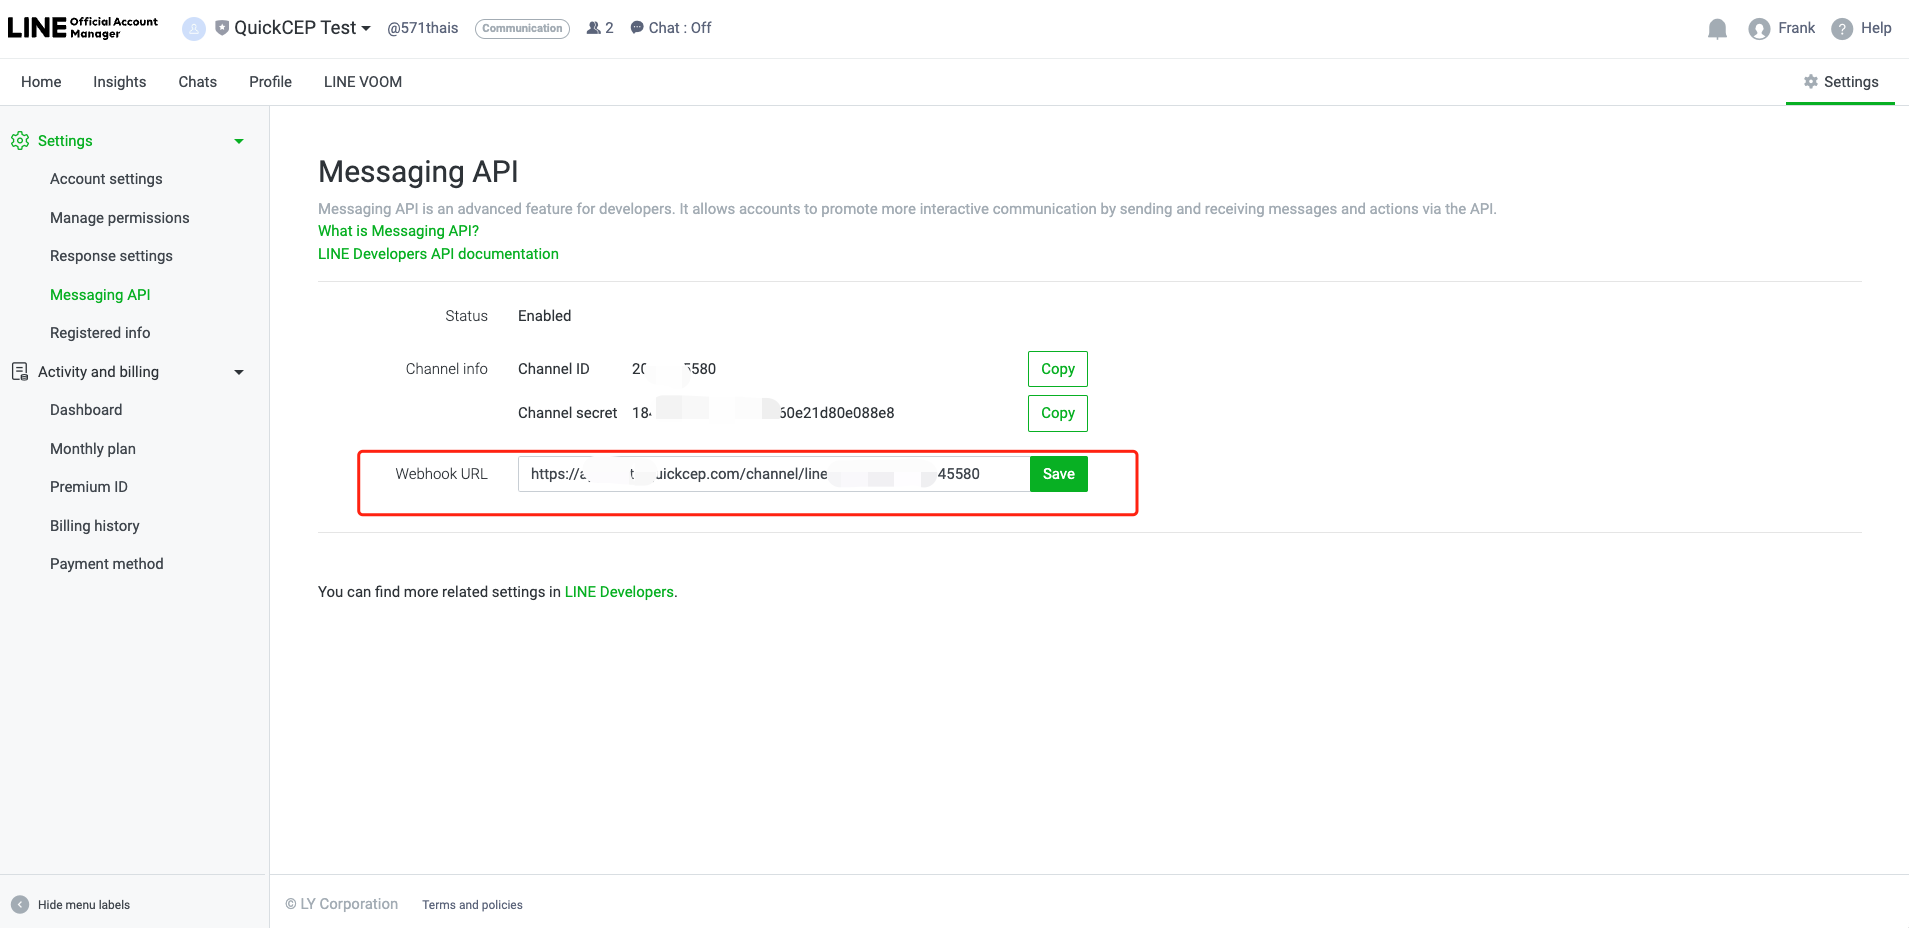Open the Profile tab
This screenshot has width=1909, height=928.
pos(271,82)
